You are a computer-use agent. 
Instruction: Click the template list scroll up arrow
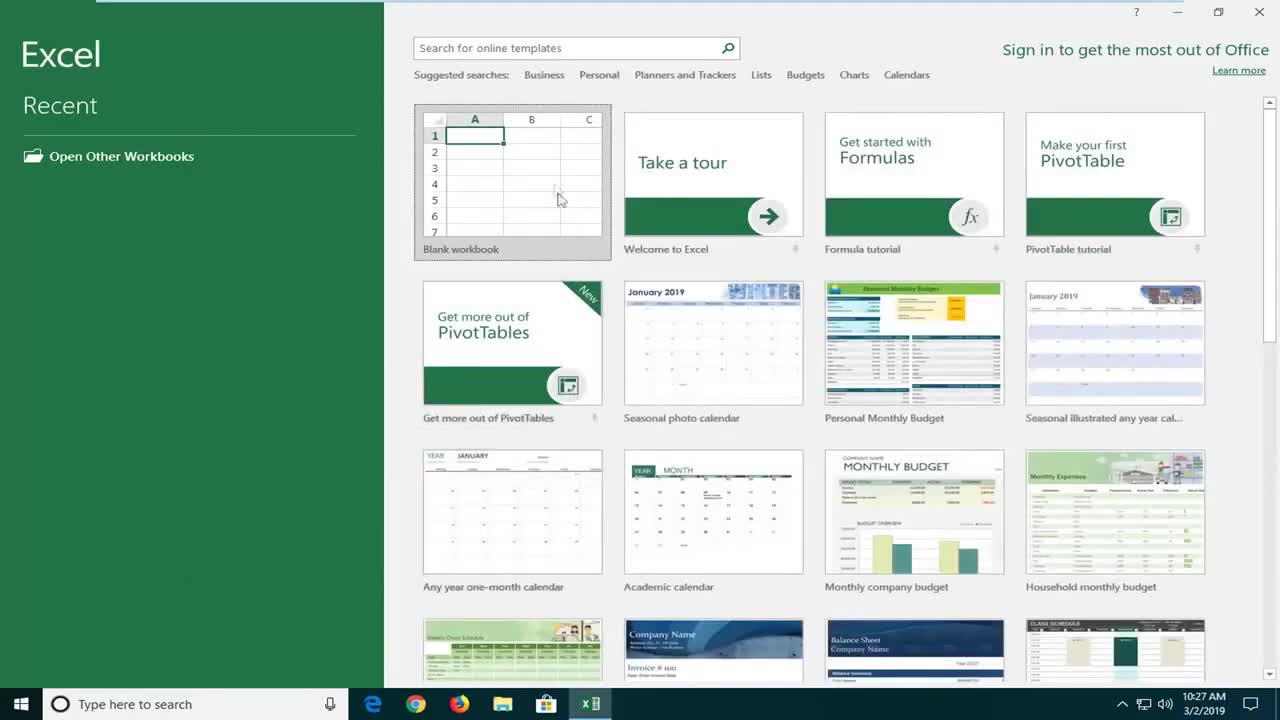[x=1270, y=103]
